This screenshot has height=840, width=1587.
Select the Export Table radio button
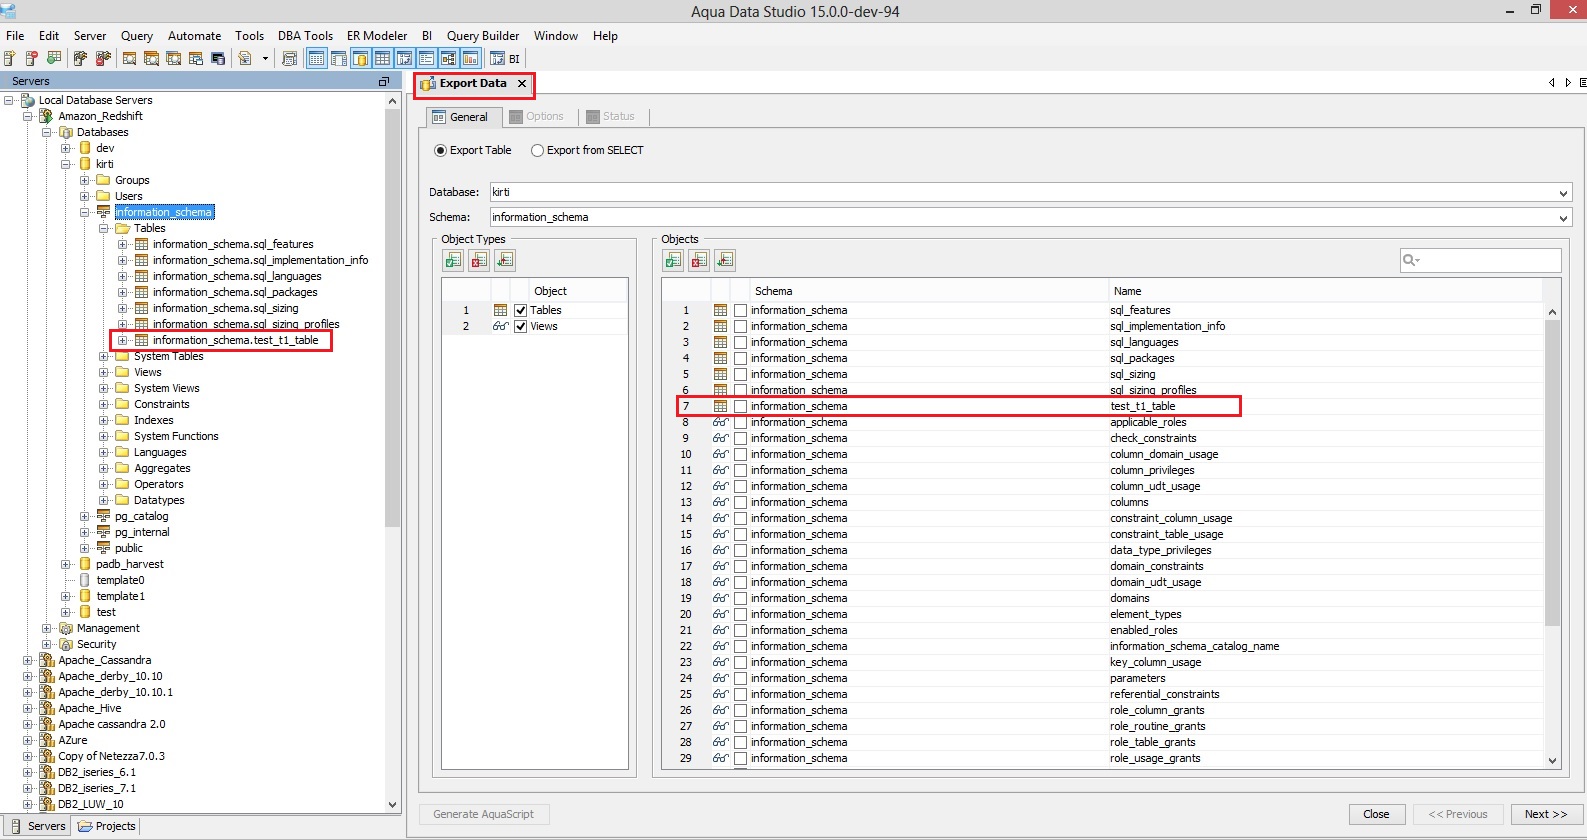pyautogui.click(x=441, y=150)
